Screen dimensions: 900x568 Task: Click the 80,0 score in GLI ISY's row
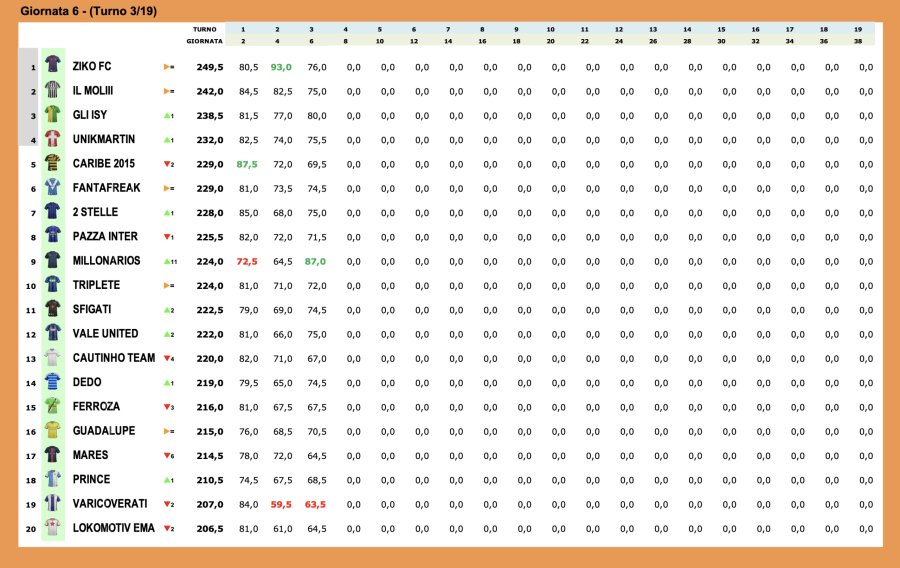point(317,116)
